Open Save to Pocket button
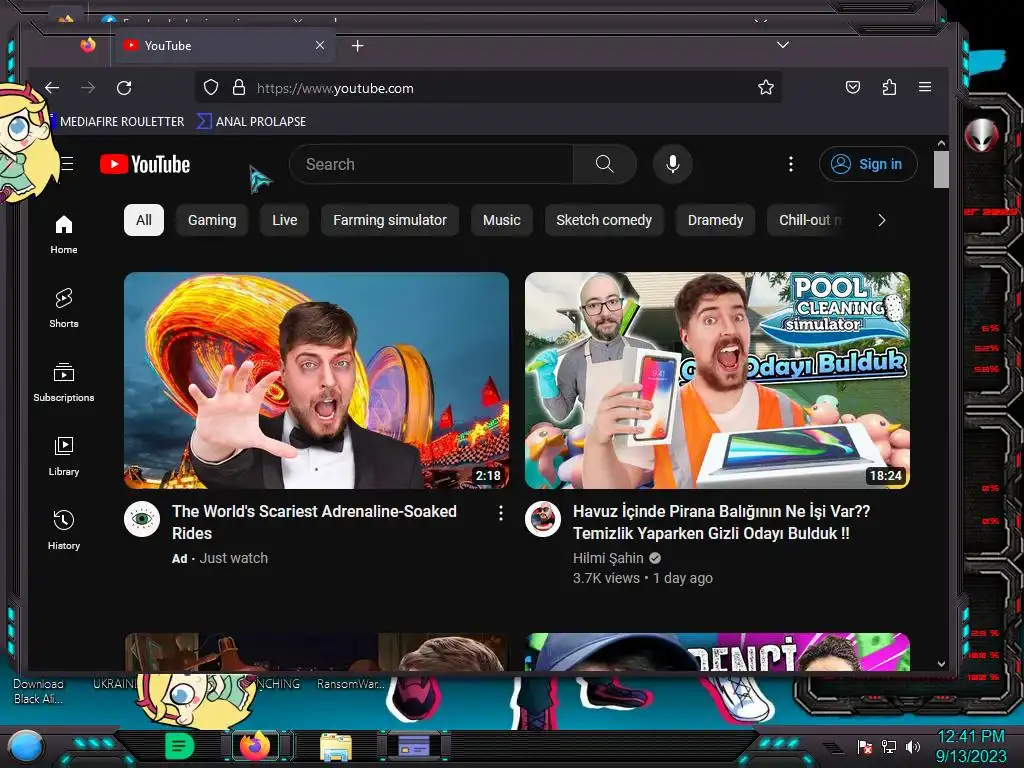Image resolution: width=1024 pixels, height=768 pixels. tap(853, 88)
